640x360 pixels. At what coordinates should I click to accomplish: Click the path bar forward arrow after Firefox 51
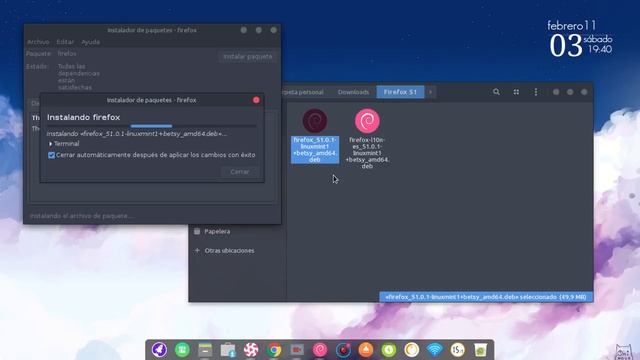[430, 92]
